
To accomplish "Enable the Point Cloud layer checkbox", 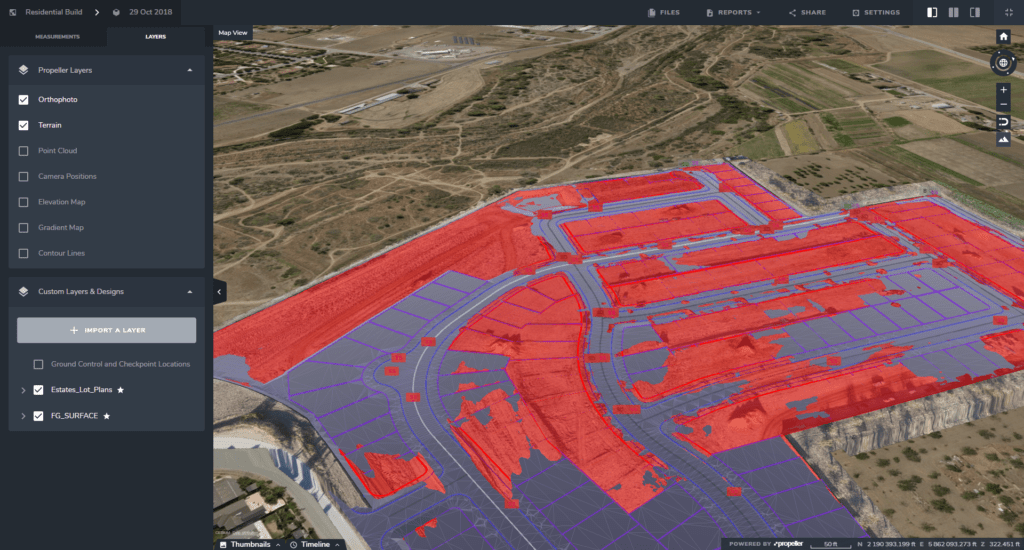I will (x=23, y=151).
